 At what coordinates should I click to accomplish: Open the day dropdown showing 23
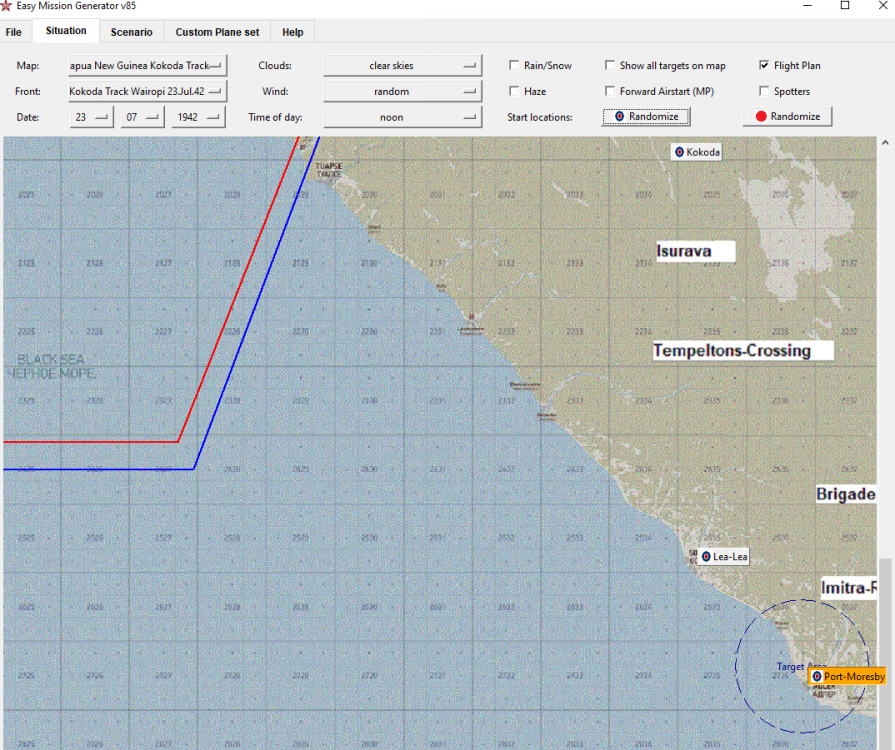(91, 117)
